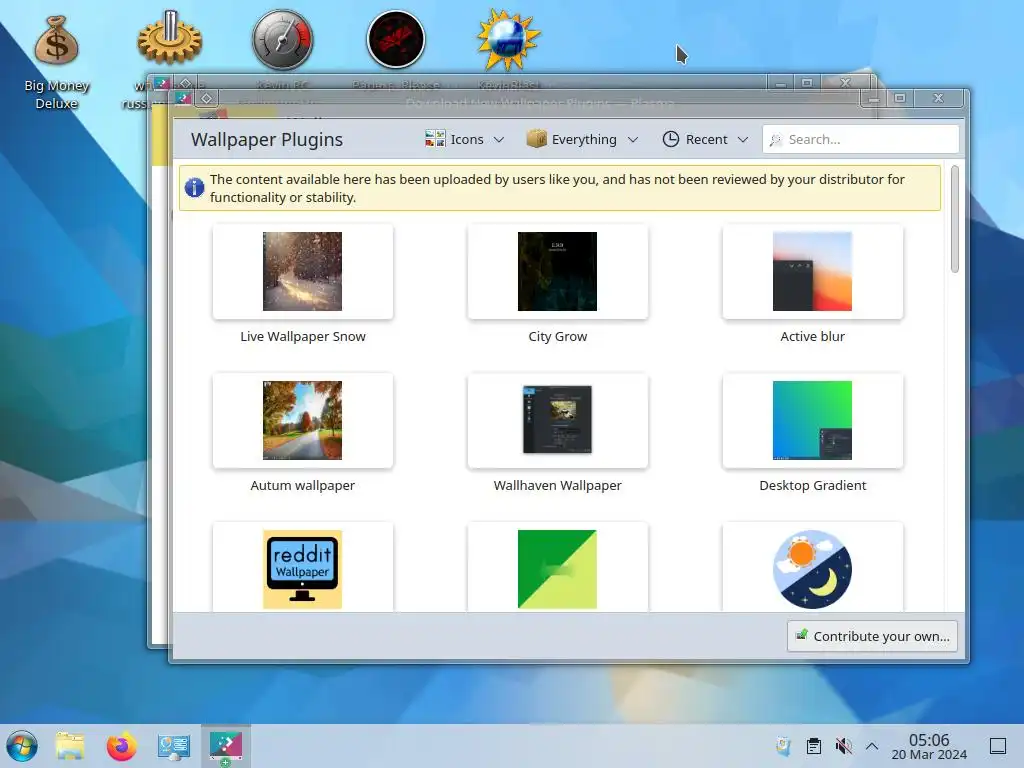Maximize the front Wallpaper Plugins window
The width and height of the screenshot is (1024, 768).
pos(900,99)
